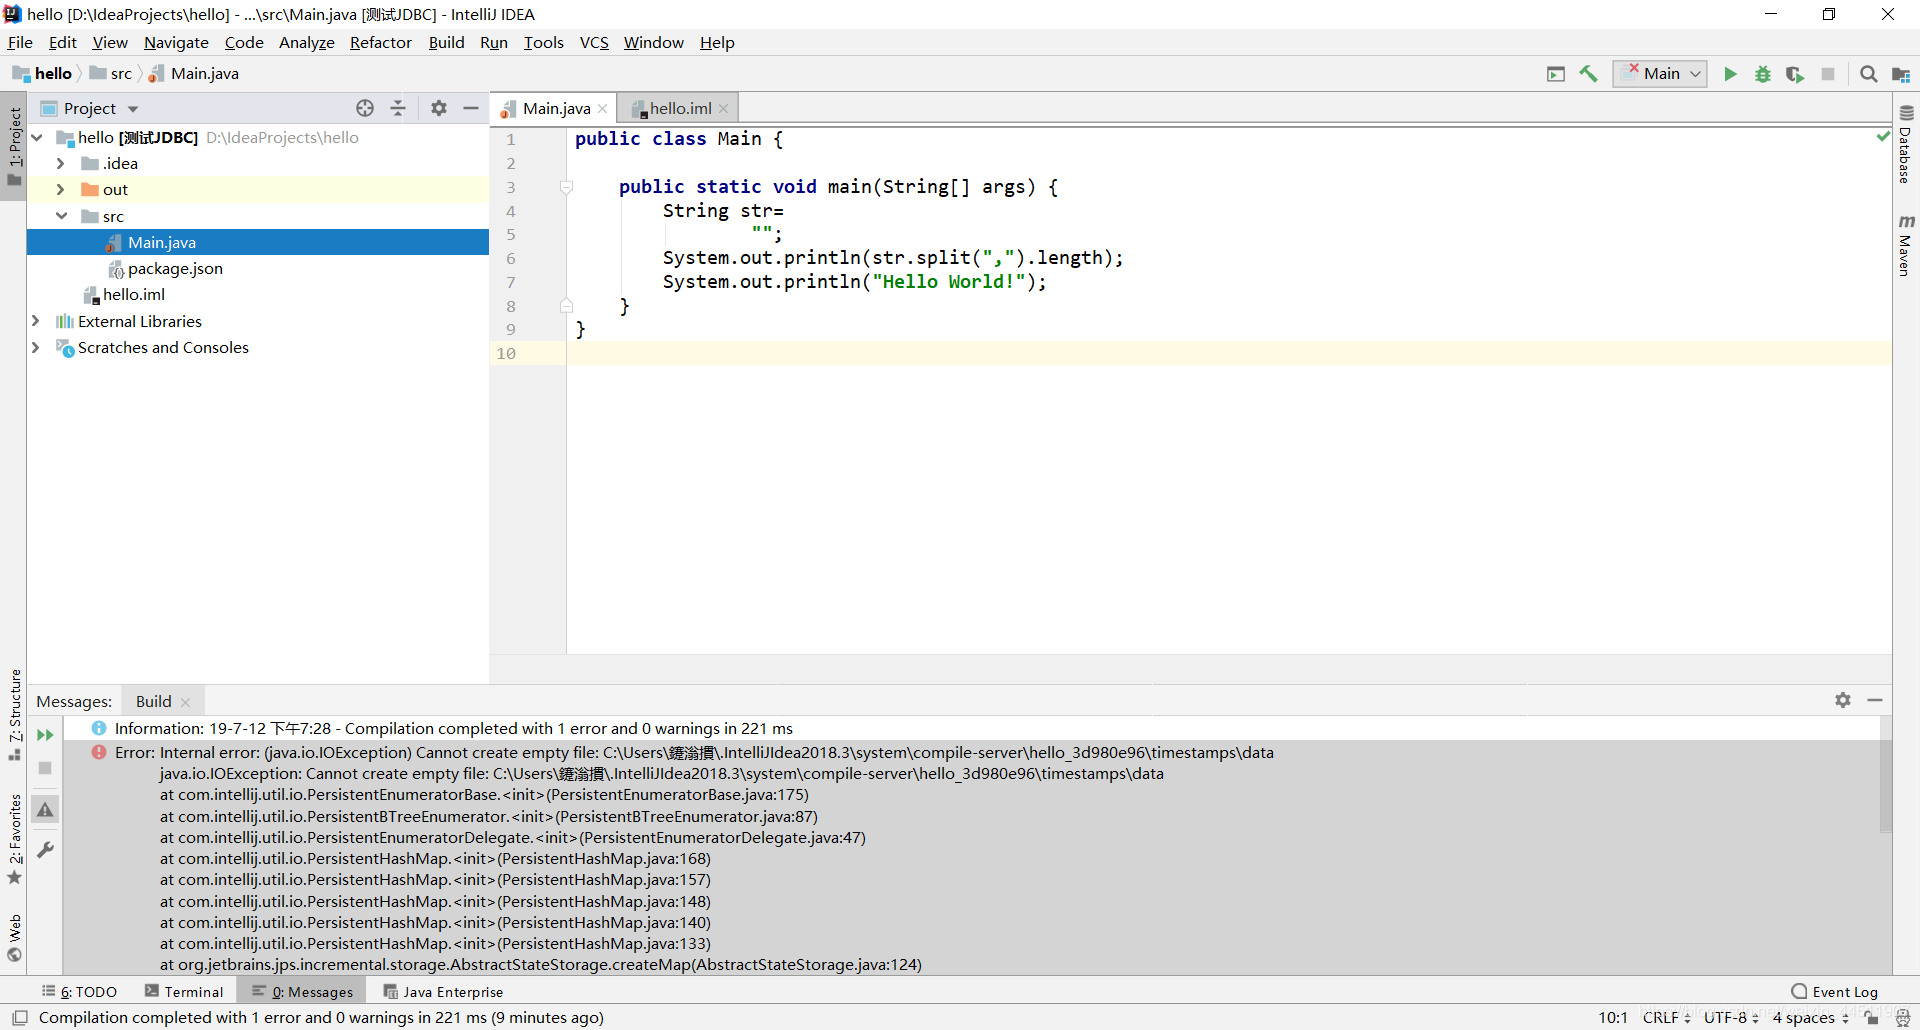Expand the .idea folder
The image size is (1920, 1030).
point(61,163)
